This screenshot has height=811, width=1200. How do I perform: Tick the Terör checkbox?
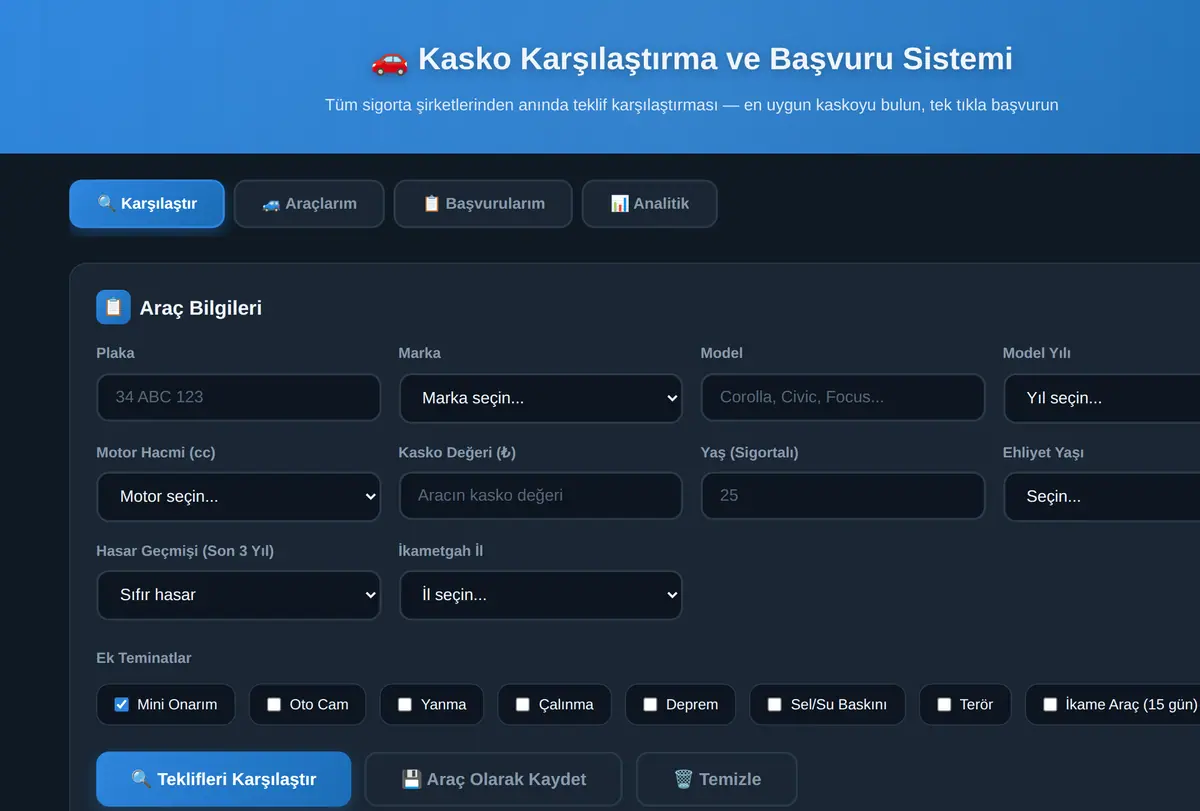(944, 704)
